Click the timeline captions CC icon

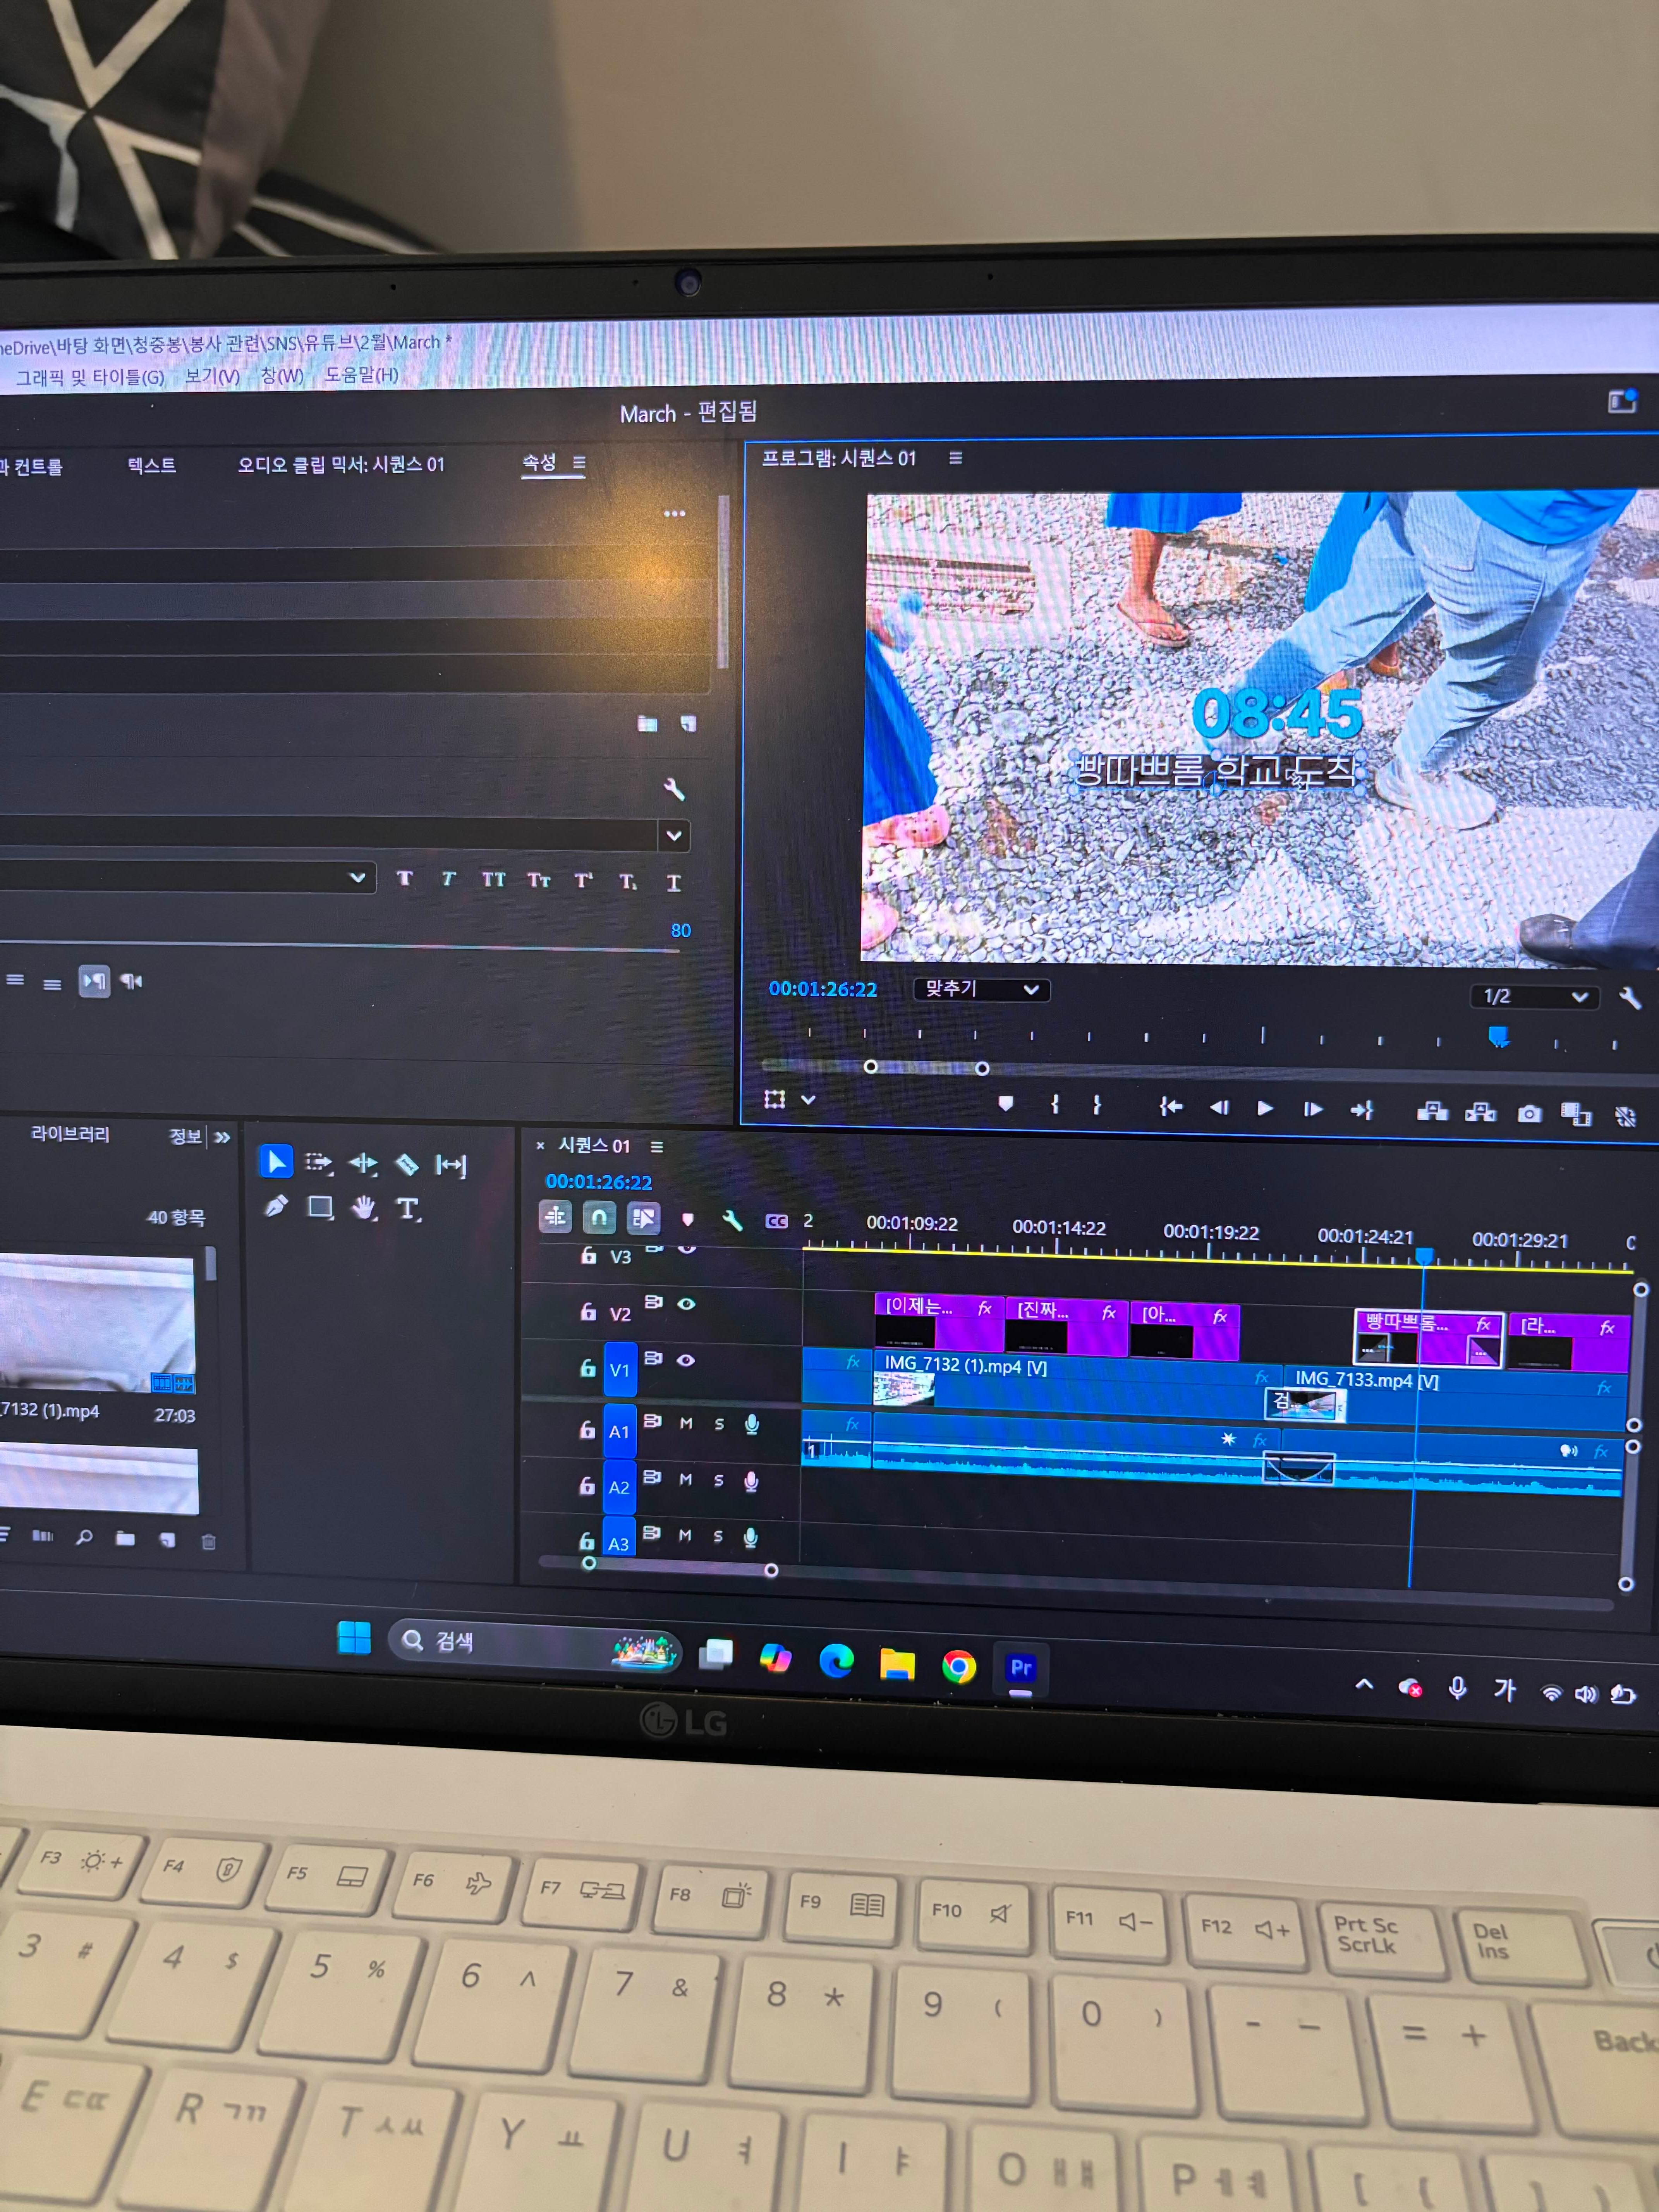[776, 1221]
